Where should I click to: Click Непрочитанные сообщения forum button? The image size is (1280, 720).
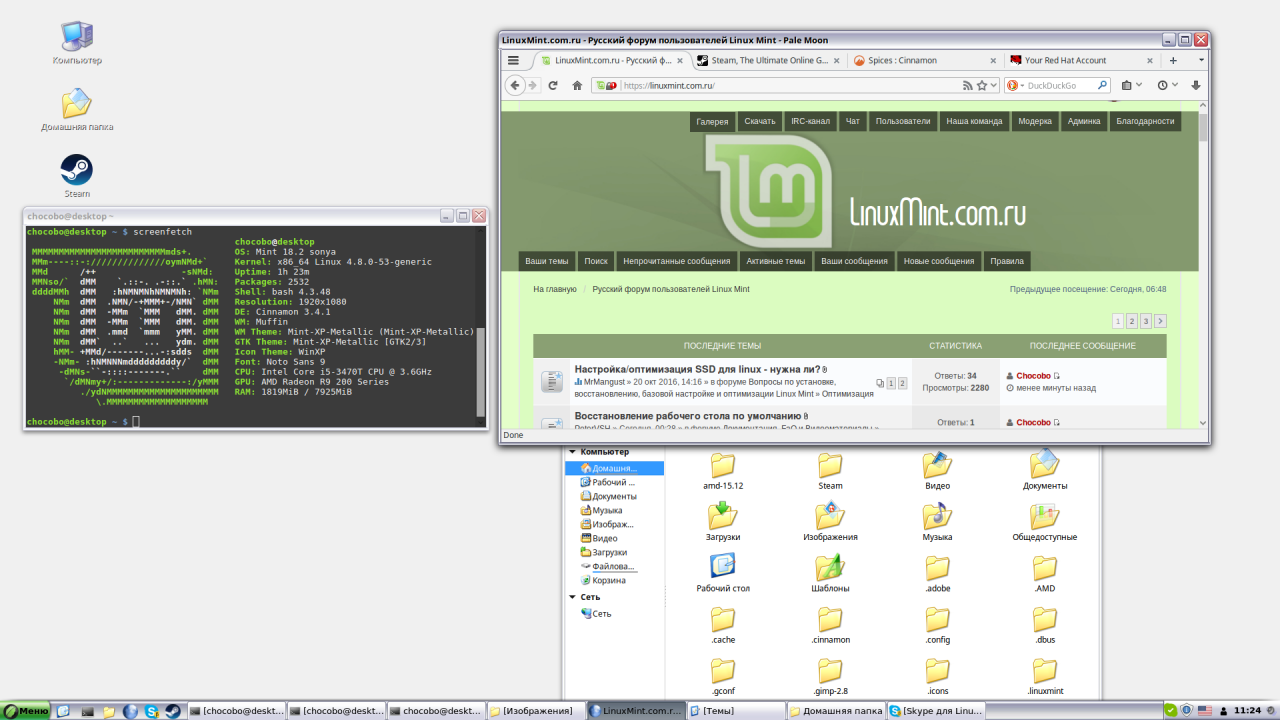click(x=677, y=261)
